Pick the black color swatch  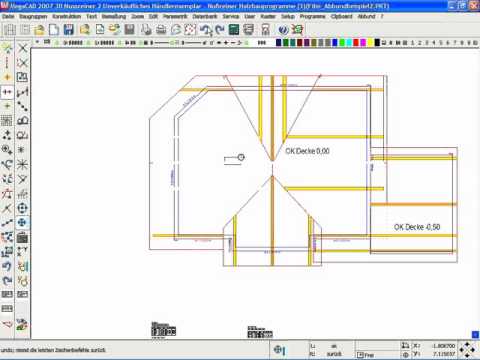coord(377,43)
